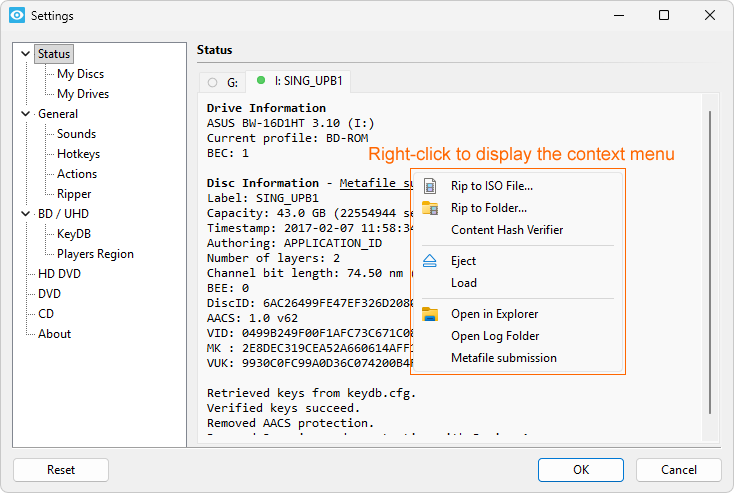Click the app icon in title bar
This screenshot has width=734, height=493.
[16, 16]
